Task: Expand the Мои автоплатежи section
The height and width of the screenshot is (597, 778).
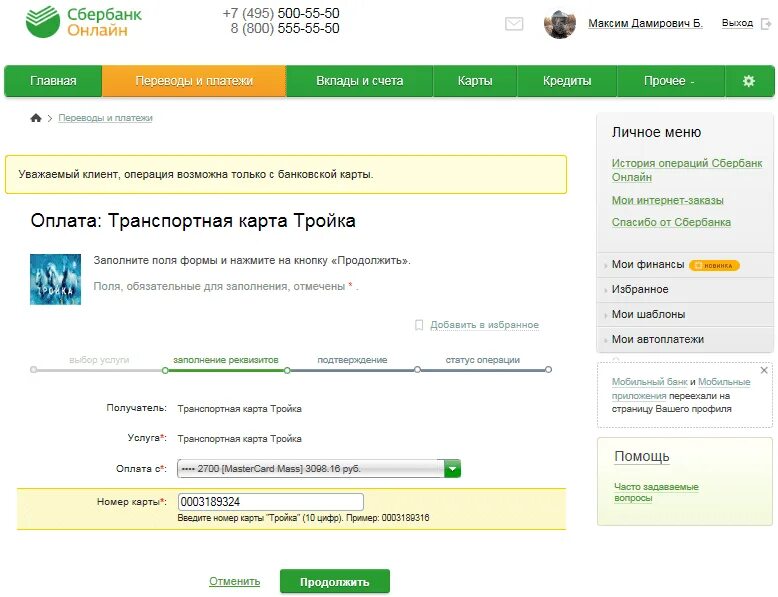Action: coord(657,339)
